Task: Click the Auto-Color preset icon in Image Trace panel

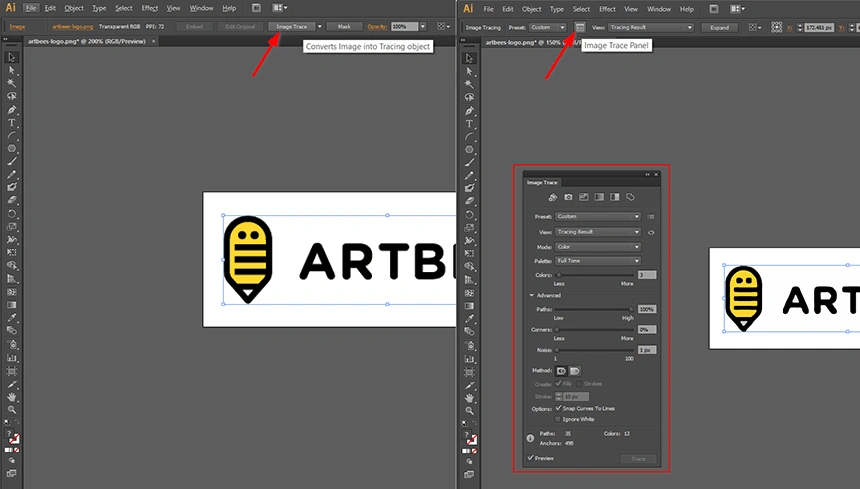Action: tap(553, 197)
